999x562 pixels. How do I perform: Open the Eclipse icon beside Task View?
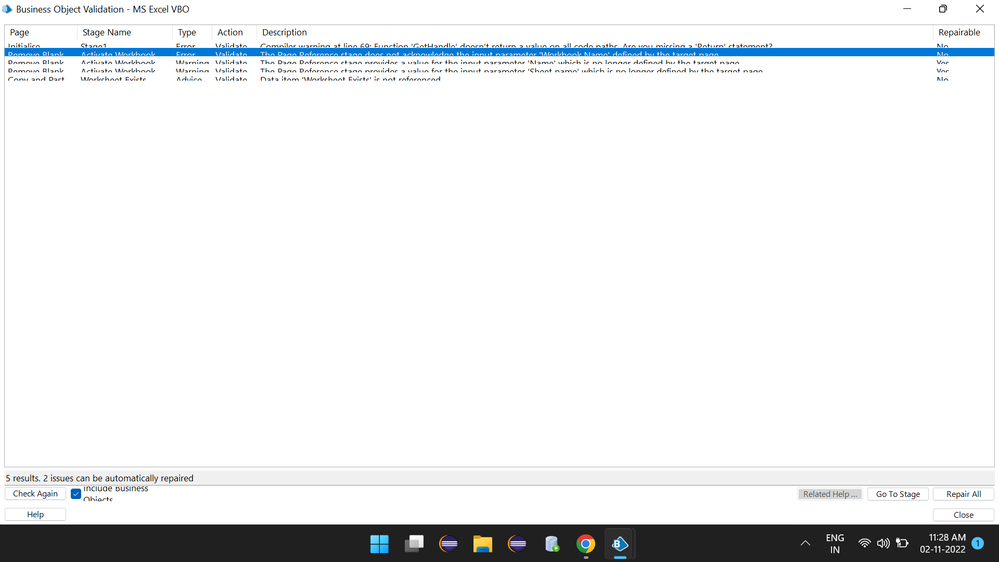449,544
